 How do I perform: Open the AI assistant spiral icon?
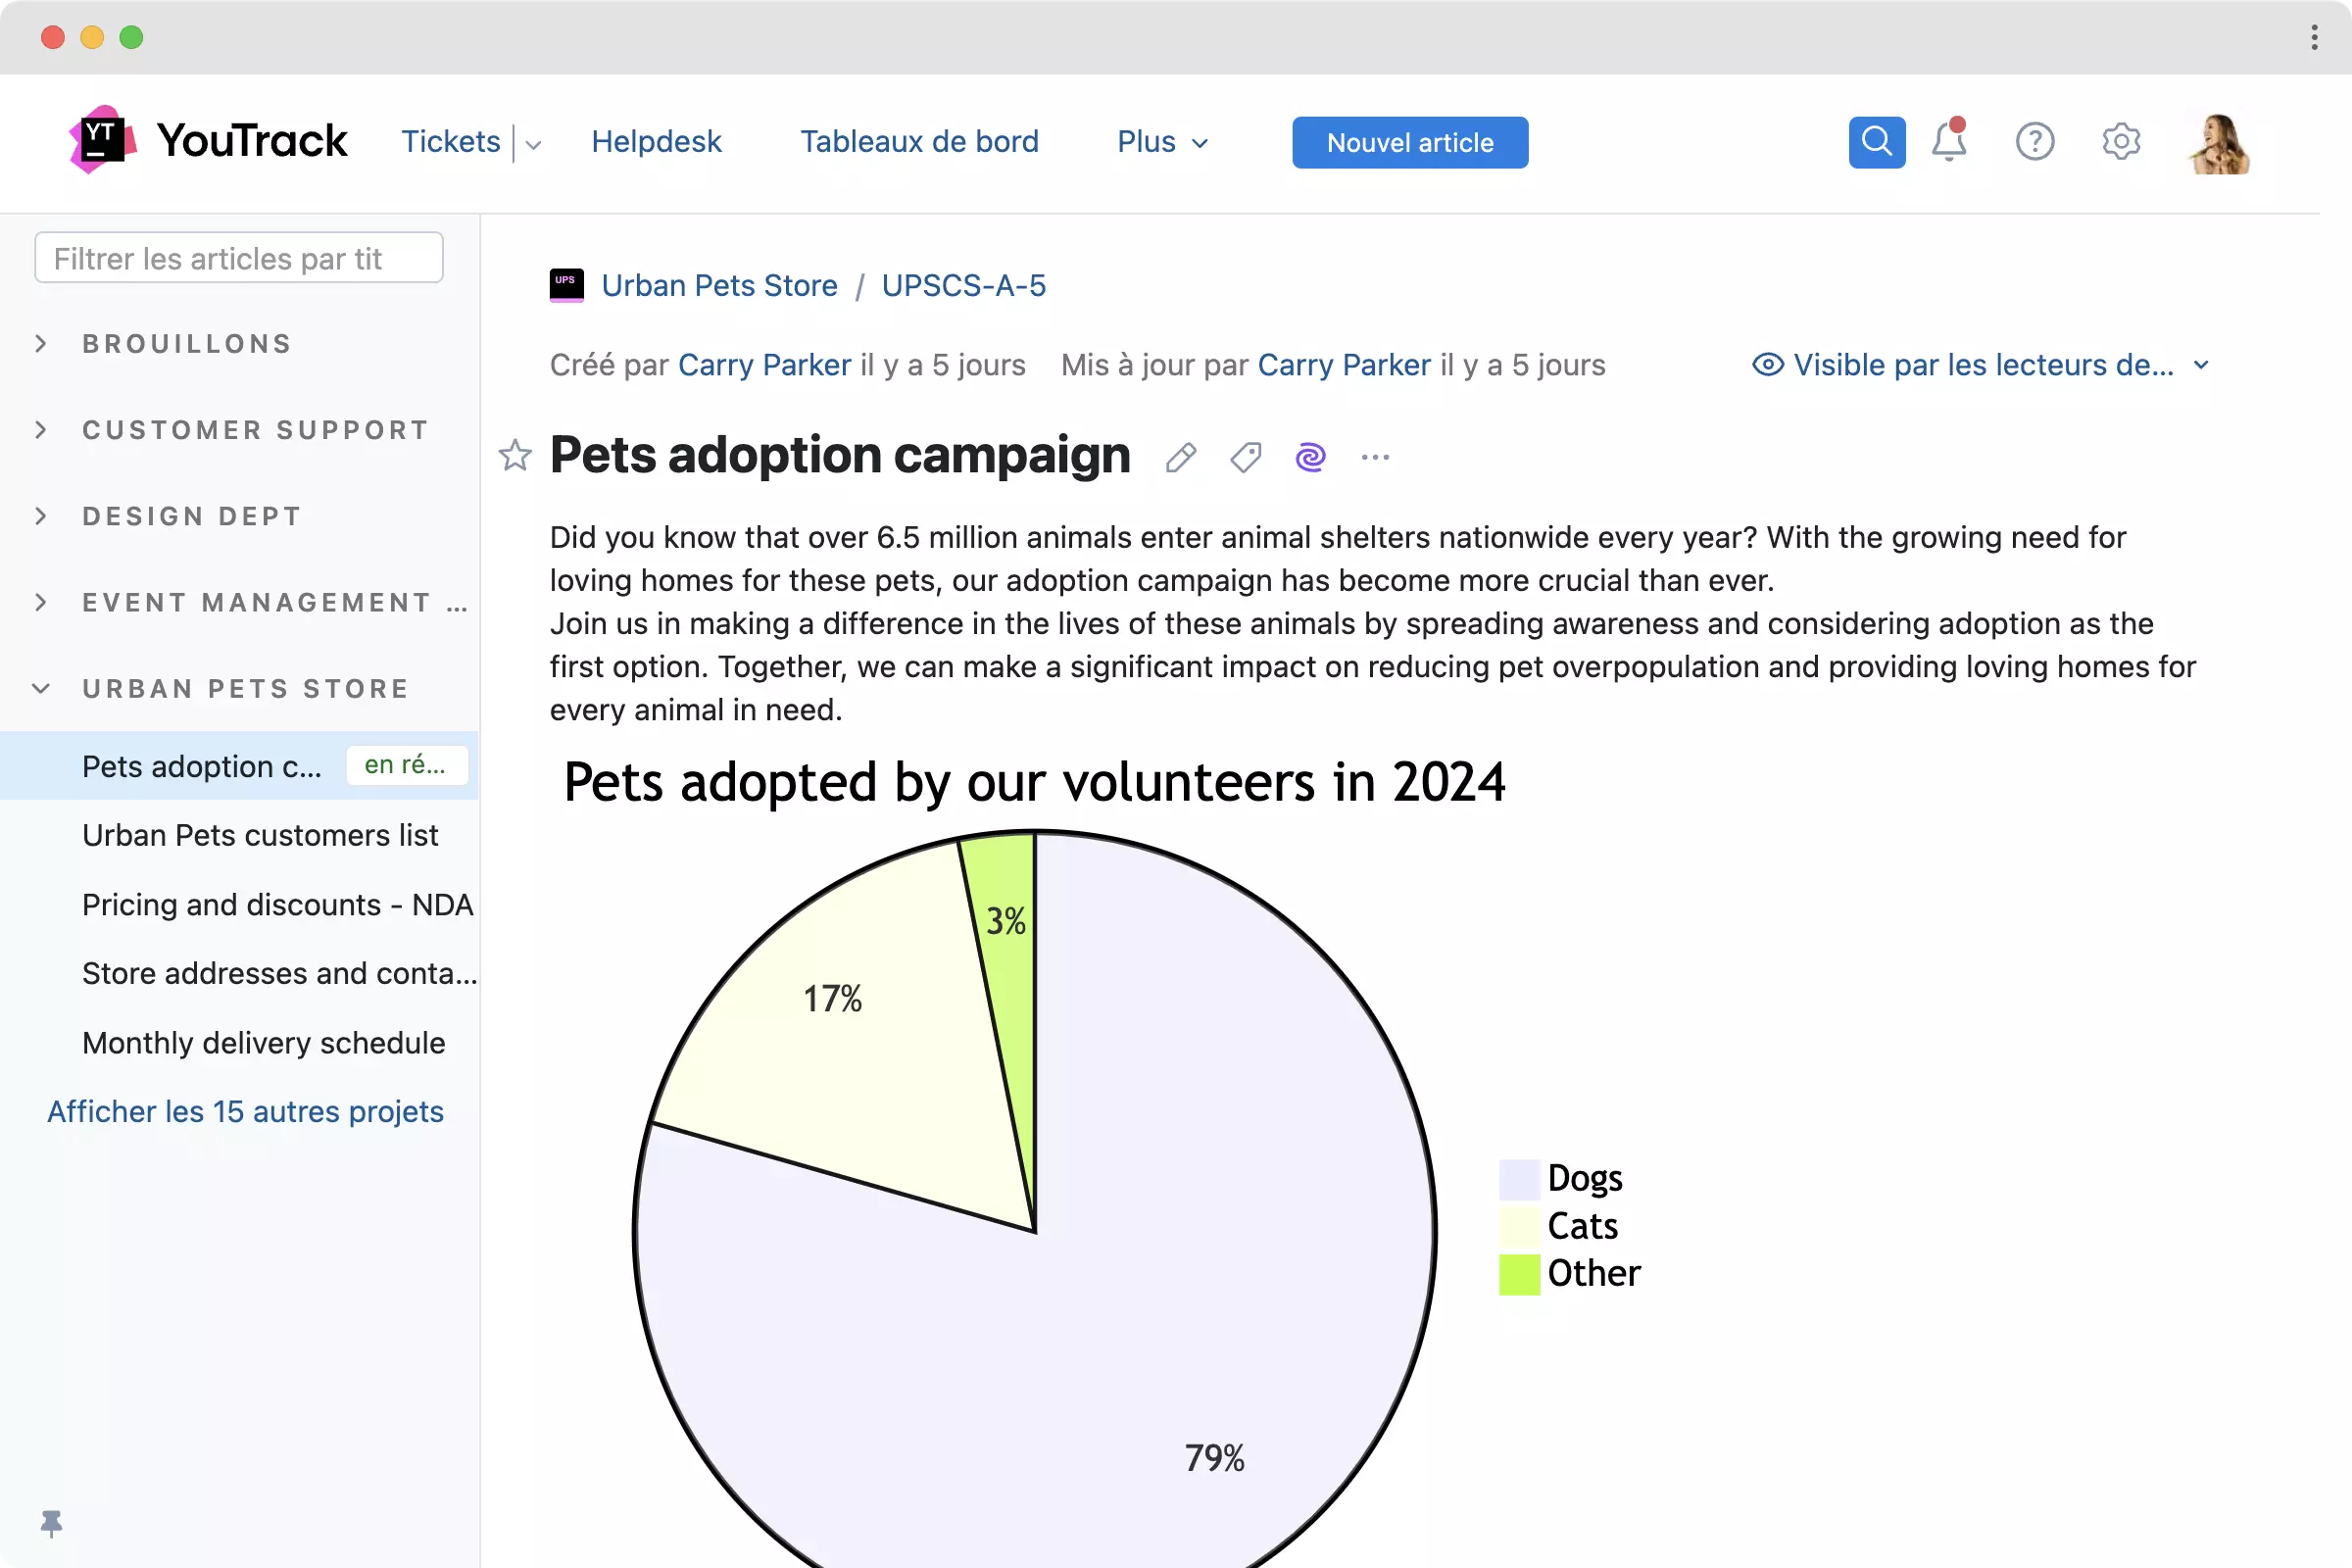(x=1310, y=457)
